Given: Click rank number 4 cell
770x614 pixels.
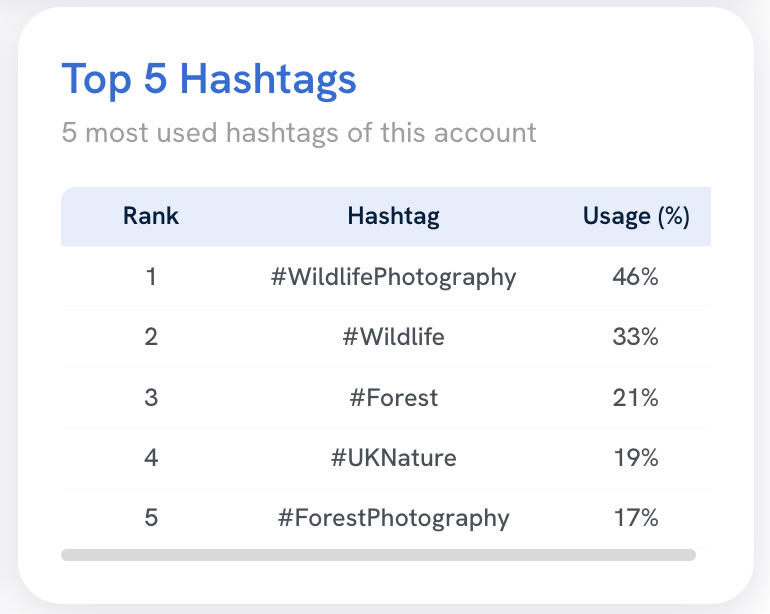Looking at the screenshot, I should (151, 458).
